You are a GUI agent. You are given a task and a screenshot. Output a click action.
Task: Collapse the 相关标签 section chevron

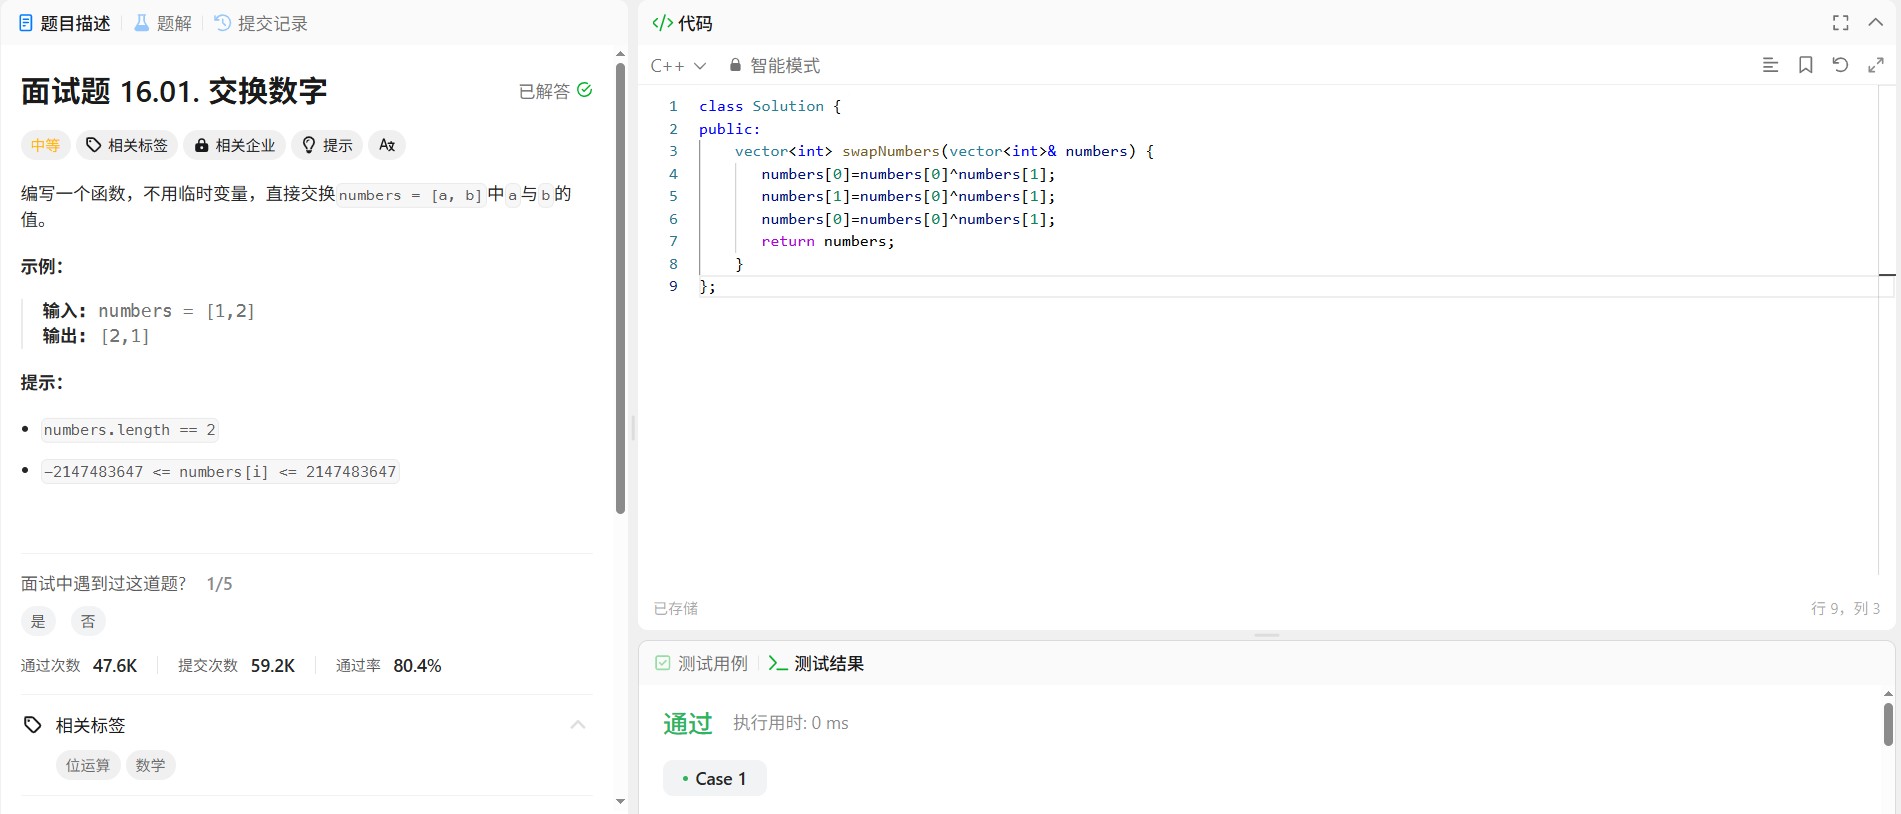click(578, 724)
